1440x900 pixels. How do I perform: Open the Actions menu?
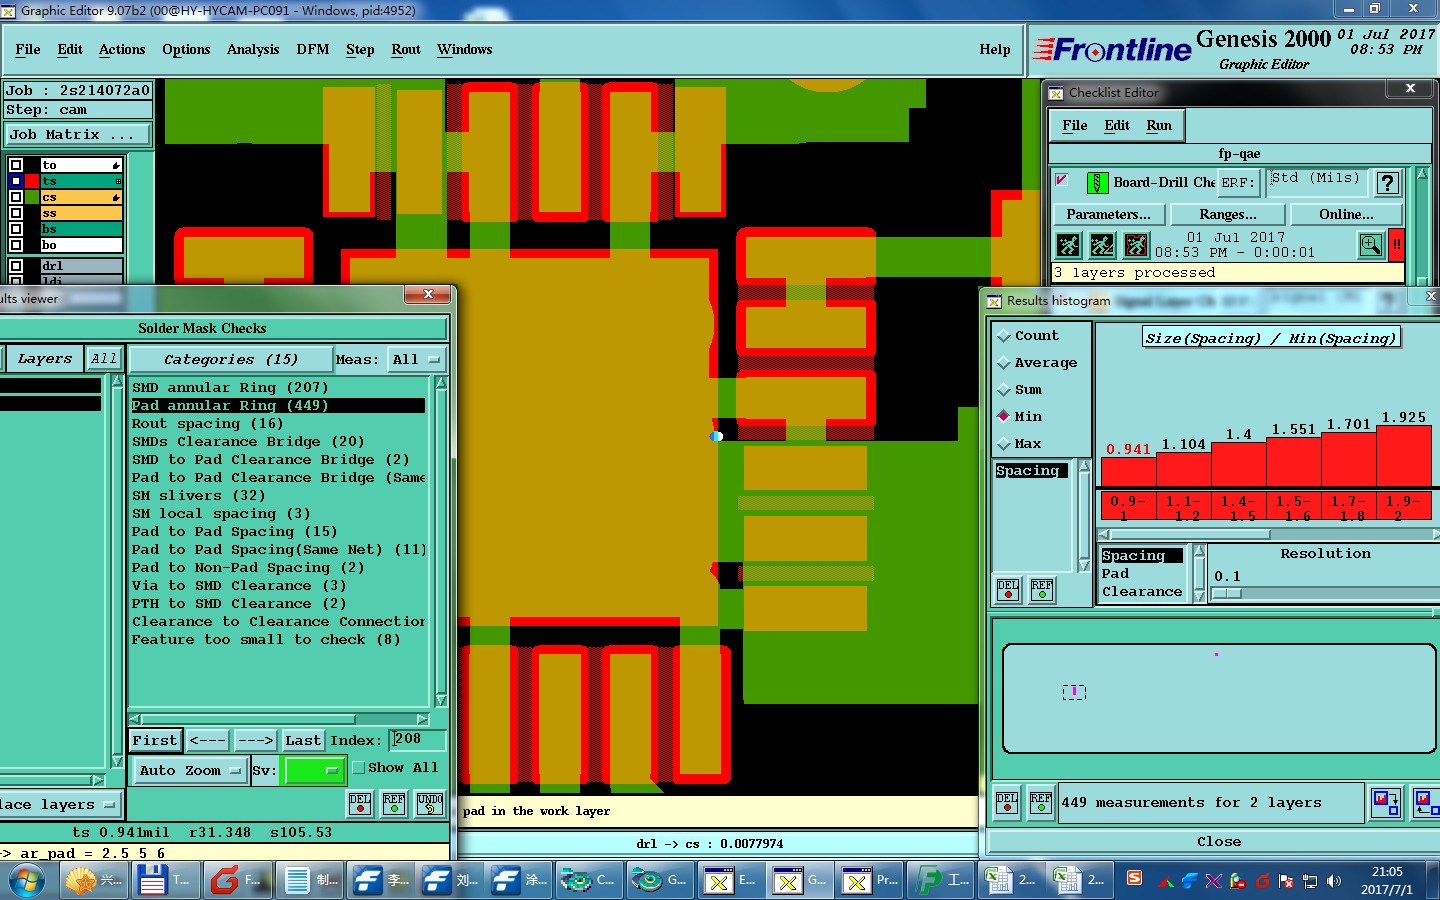(x=122, y=49)
